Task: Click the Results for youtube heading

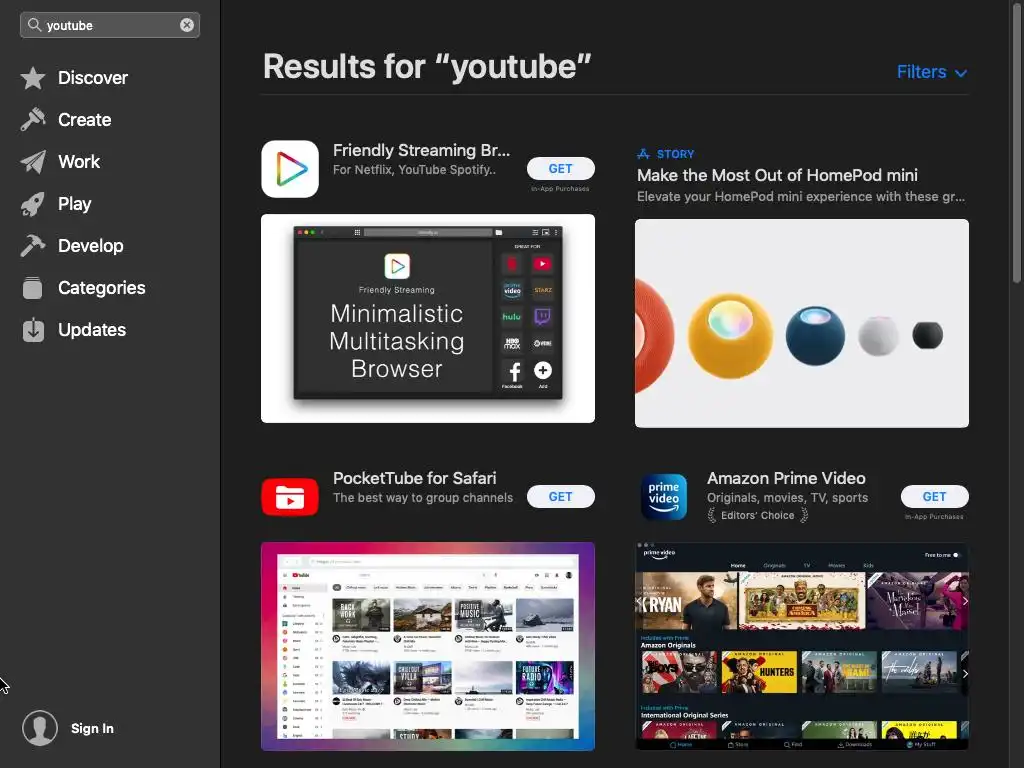Action: (426, 67)
